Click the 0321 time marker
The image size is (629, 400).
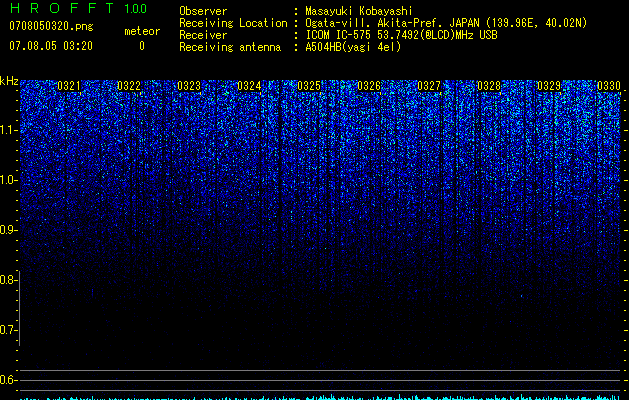click(x=69, y=86)
